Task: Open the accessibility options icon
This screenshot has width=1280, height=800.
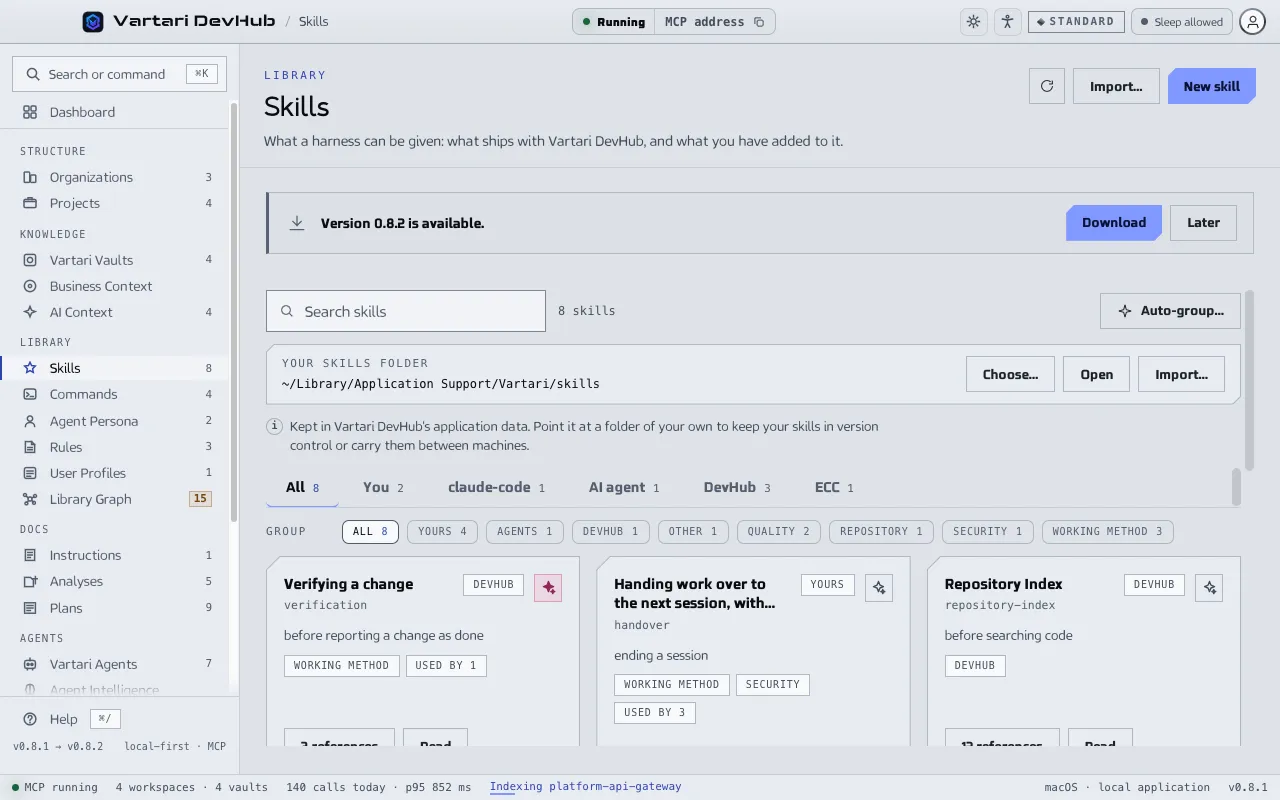Action: click(x=1007, y=21)
